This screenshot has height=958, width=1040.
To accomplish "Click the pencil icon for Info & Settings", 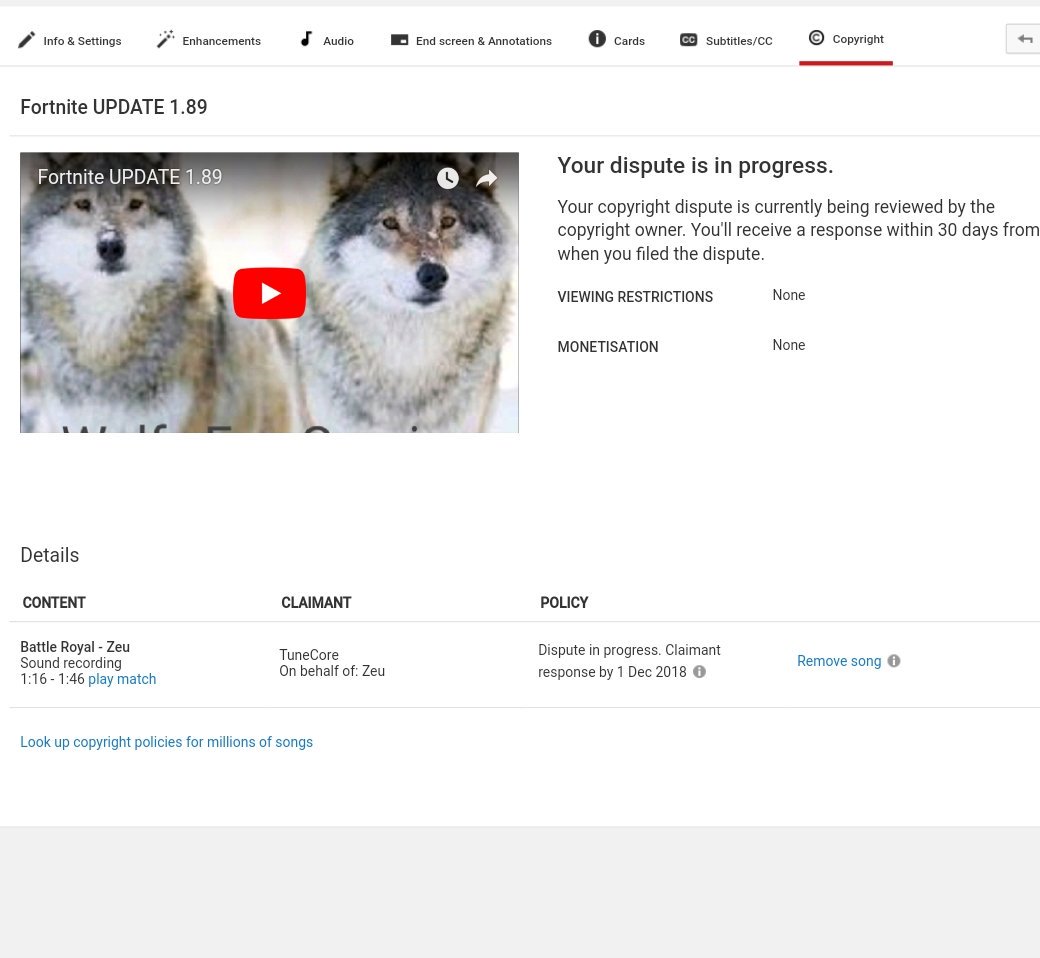I will [x=27, y=40].
